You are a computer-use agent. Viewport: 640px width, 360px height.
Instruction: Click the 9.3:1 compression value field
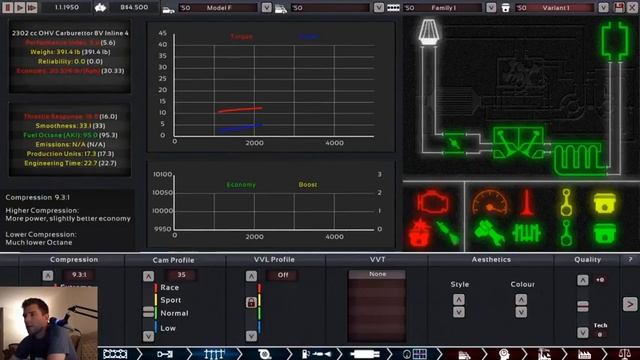pyautogui.click(x=79, y=275)
